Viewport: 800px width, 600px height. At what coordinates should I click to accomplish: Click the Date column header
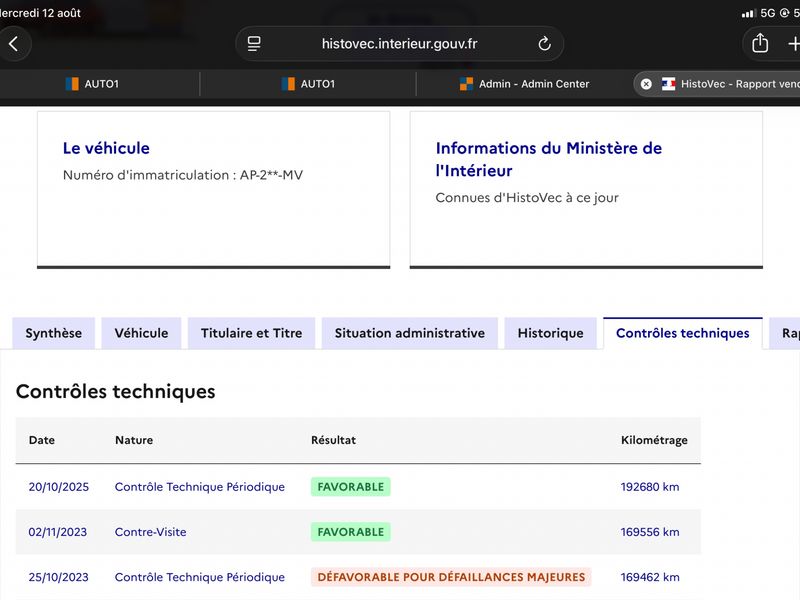42,440
